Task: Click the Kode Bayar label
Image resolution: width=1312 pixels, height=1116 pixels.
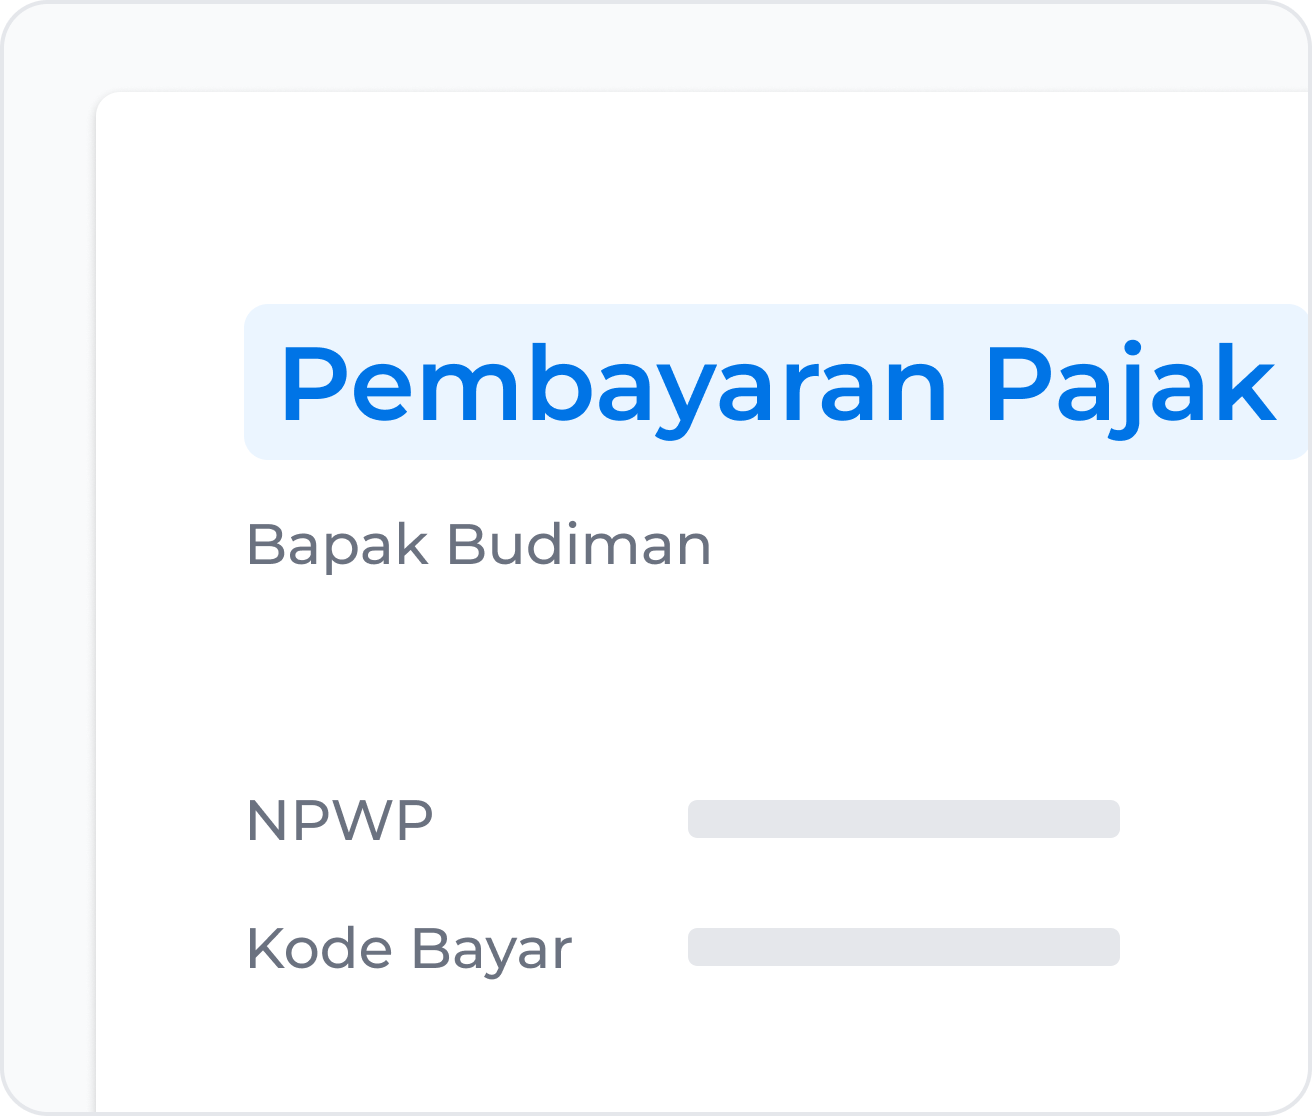Action: point(409,949)
